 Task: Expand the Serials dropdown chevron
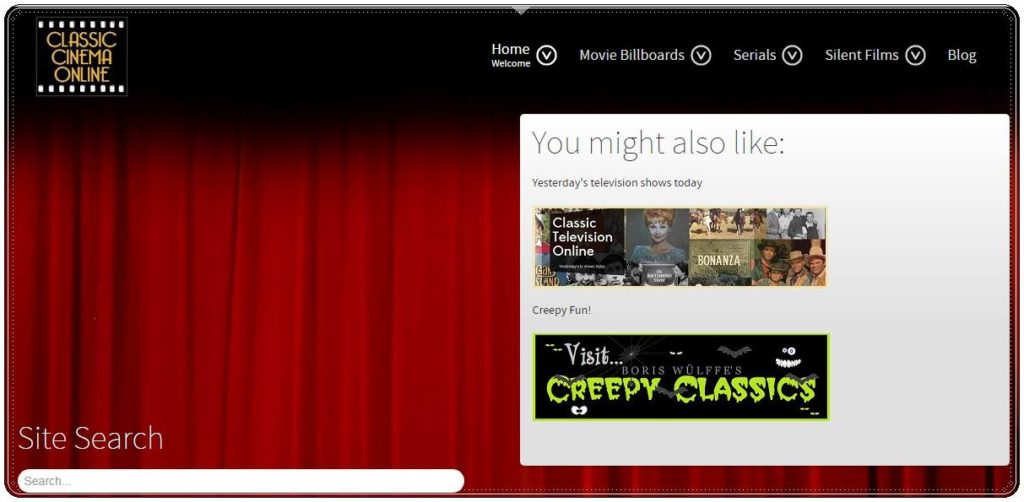click(x=792, y=55)
